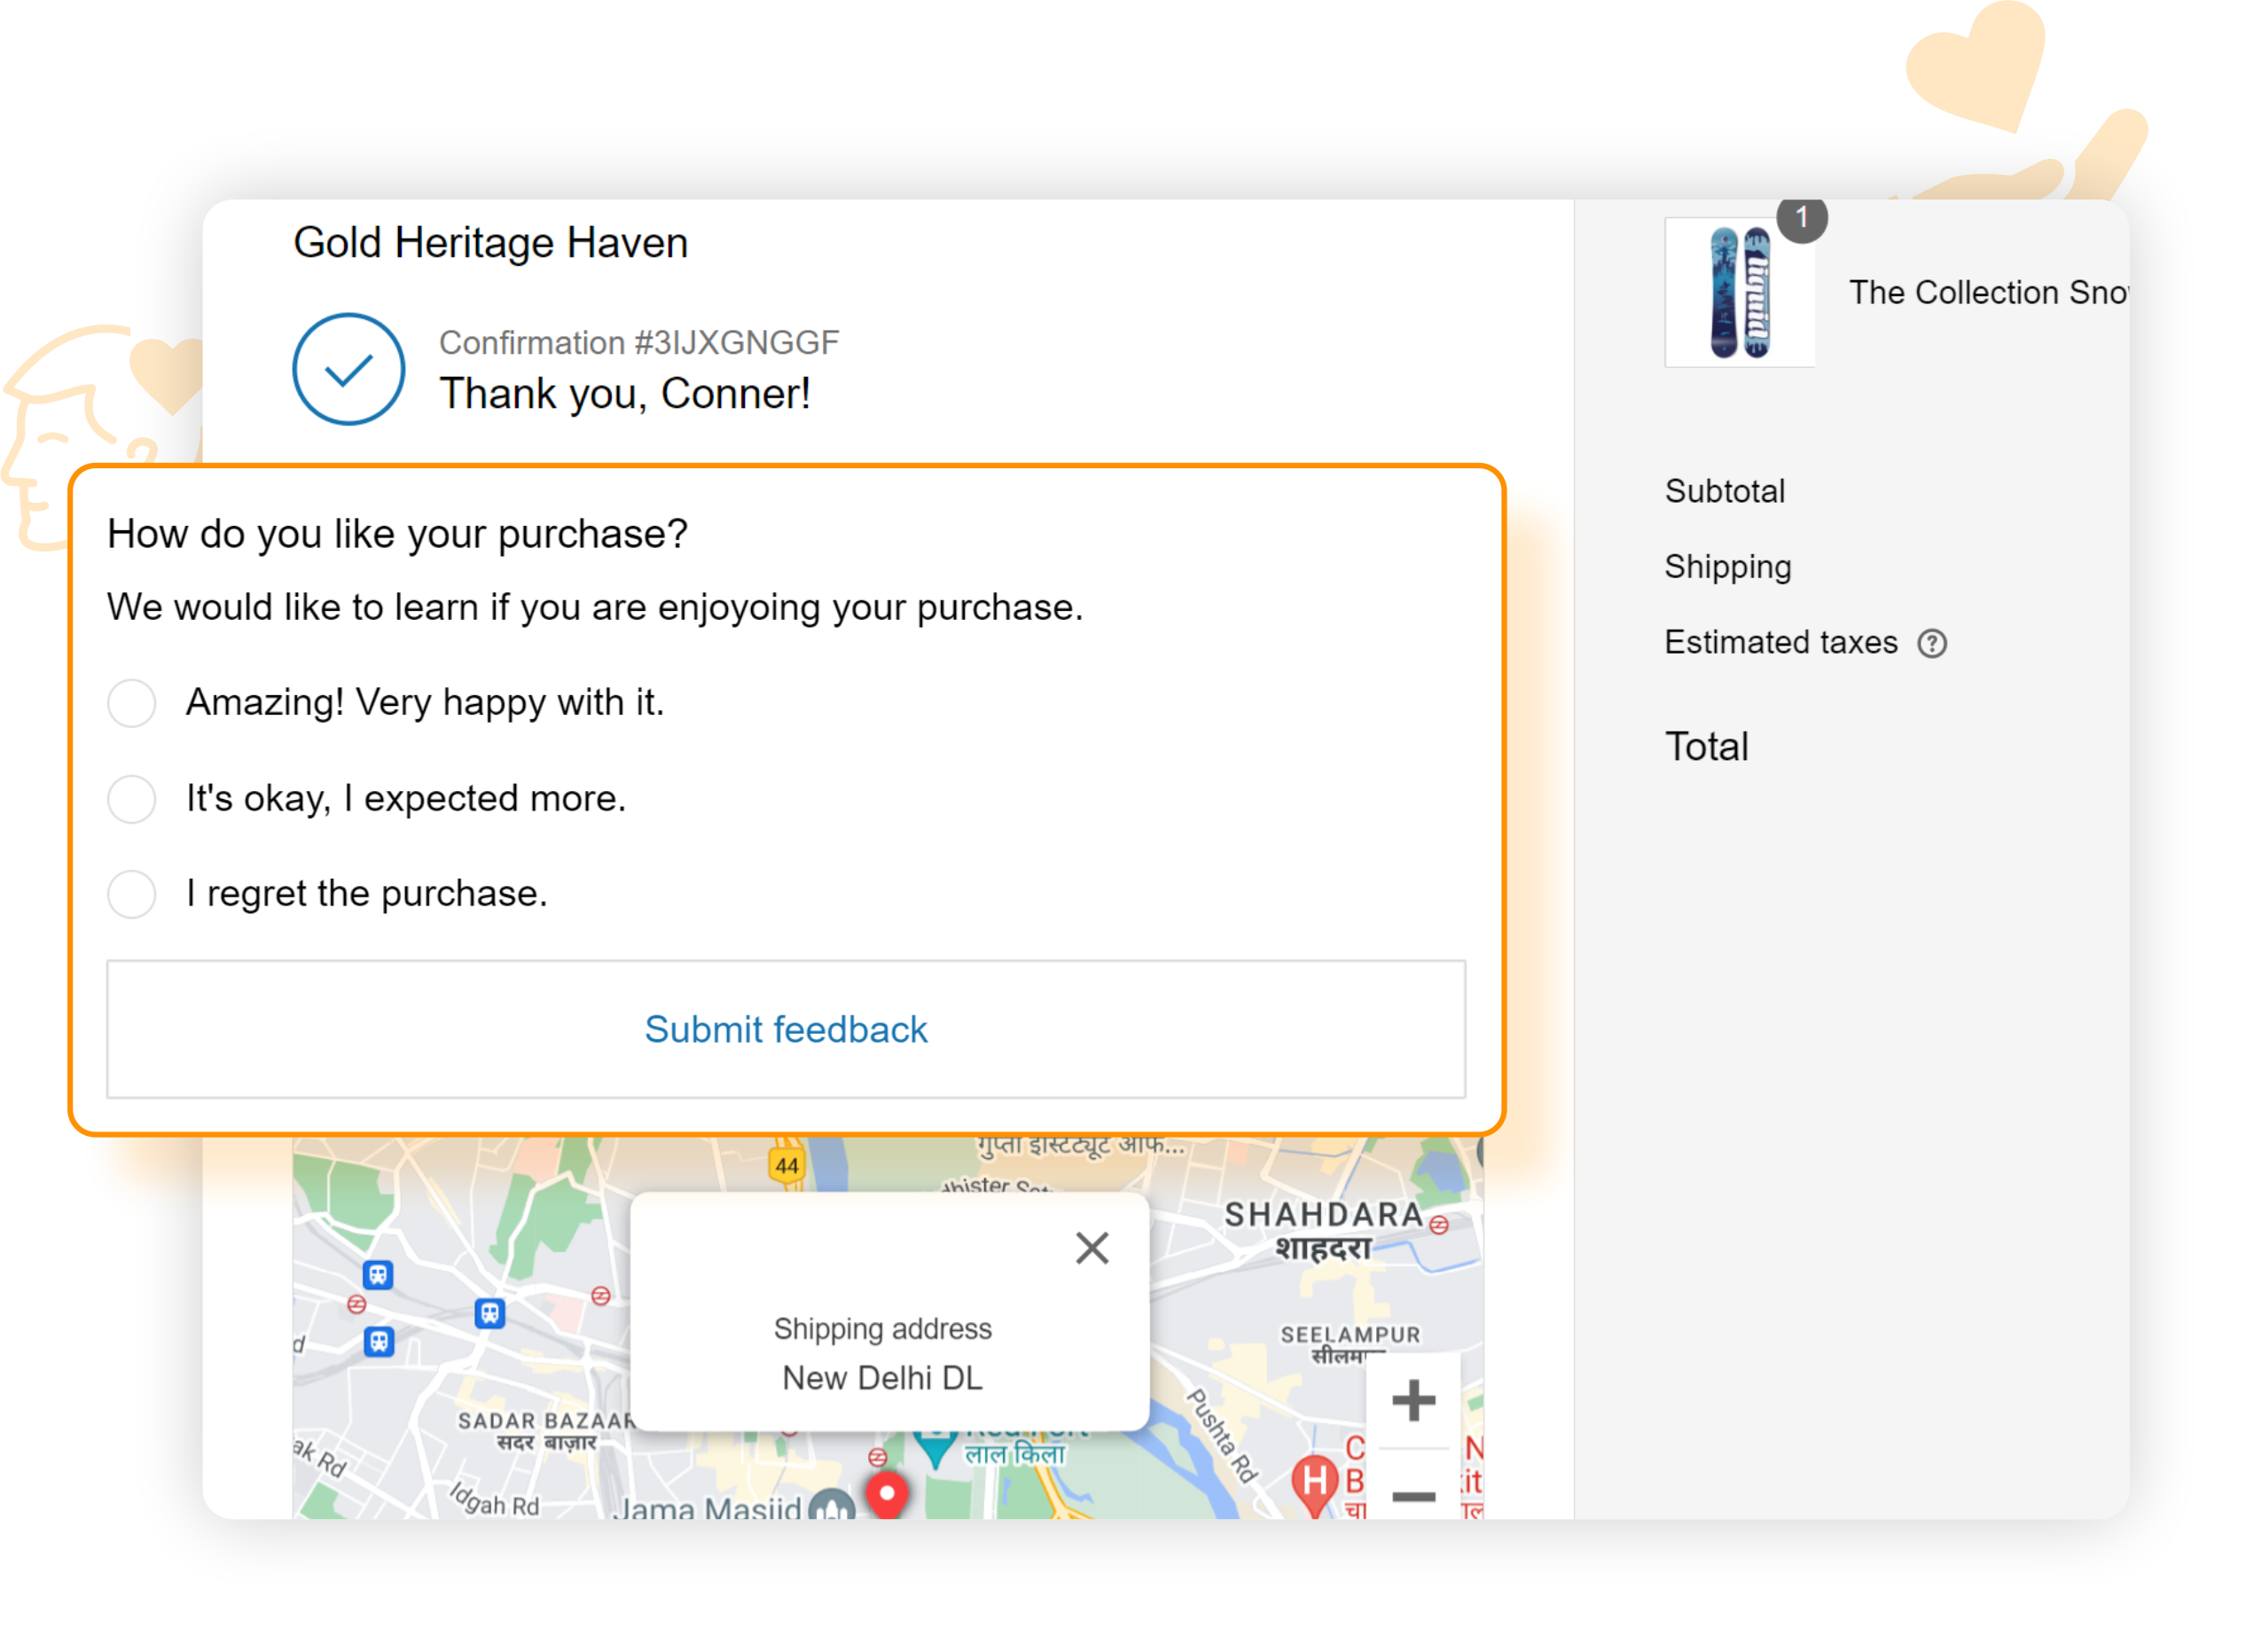Open the snowboard product thumbnail
The image size is (2262, 1652).
pos(1739,293)
